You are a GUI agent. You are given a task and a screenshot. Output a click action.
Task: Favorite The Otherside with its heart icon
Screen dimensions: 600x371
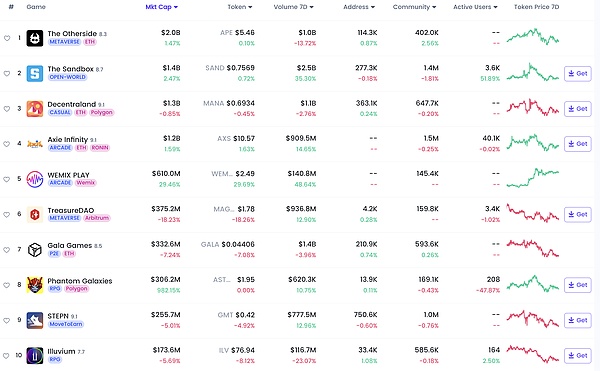click(x=7, y=38)
